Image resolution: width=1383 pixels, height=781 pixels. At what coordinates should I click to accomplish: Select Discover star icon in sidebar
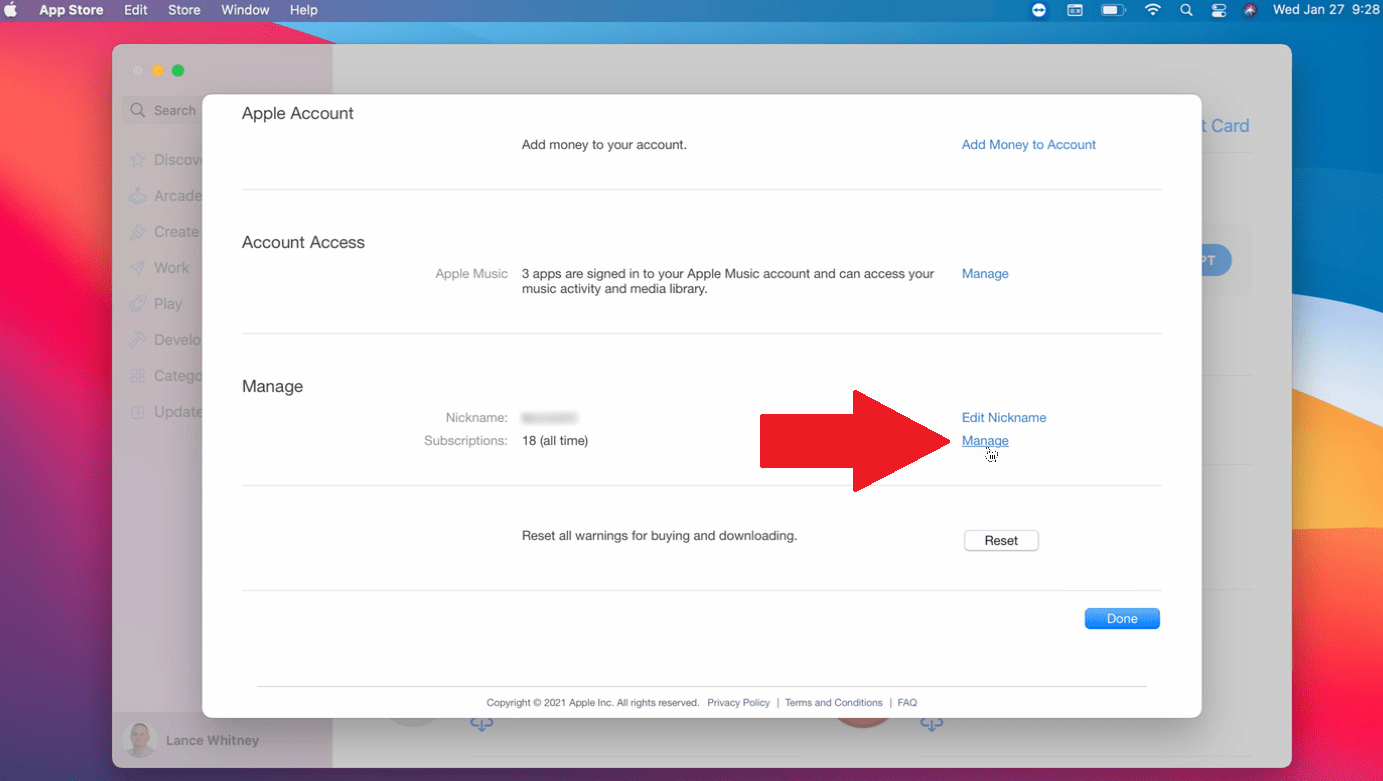pos(138,160)
